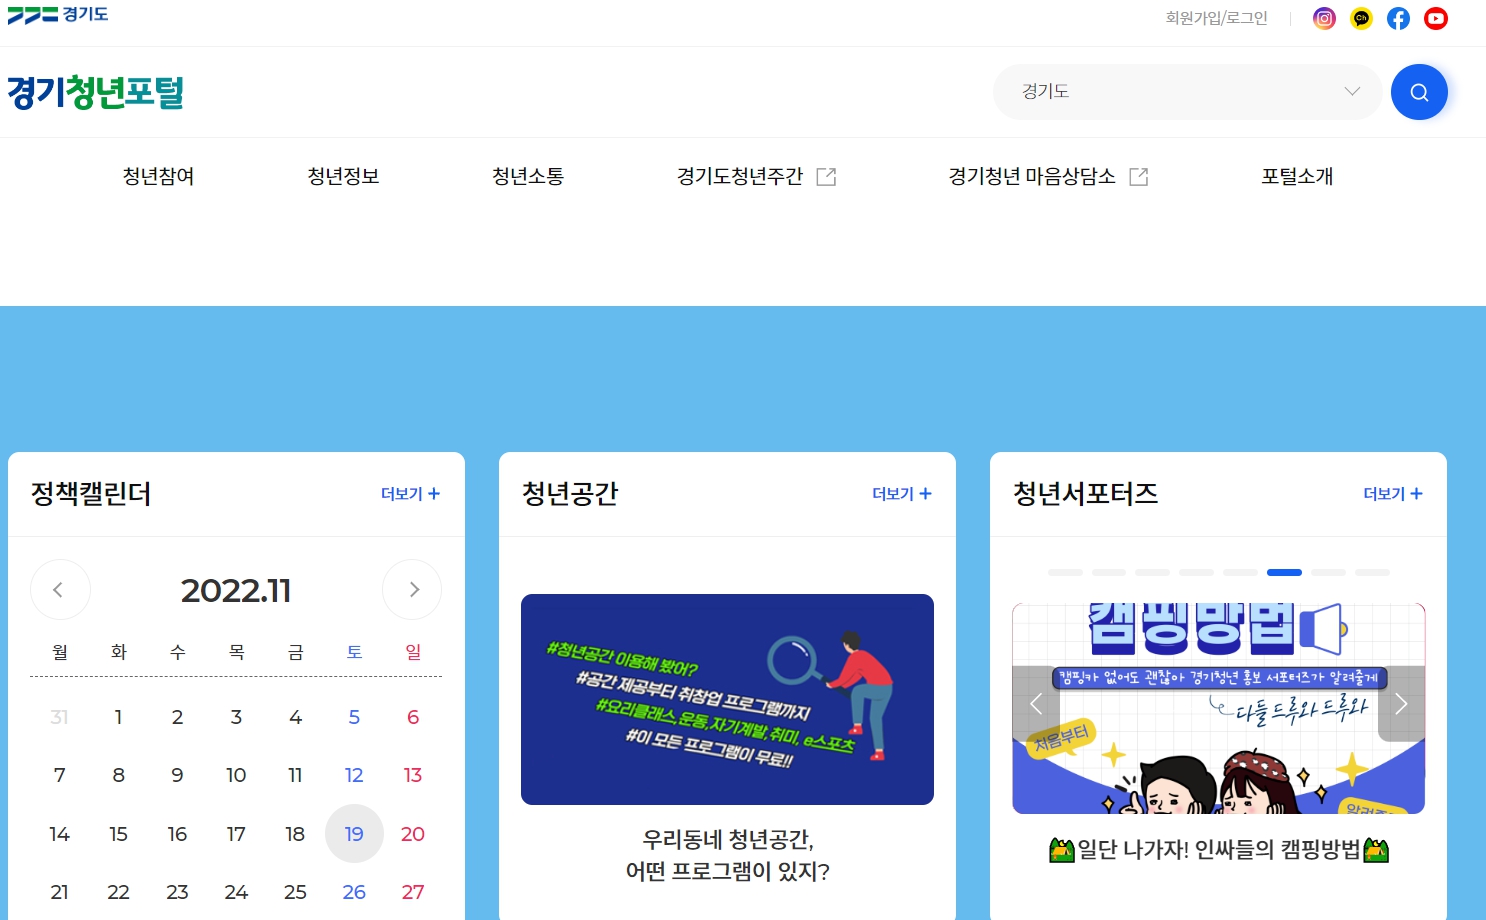Go to previous month in 정책캘린더
1486x920 pixels.
click(x=60, y=590)
